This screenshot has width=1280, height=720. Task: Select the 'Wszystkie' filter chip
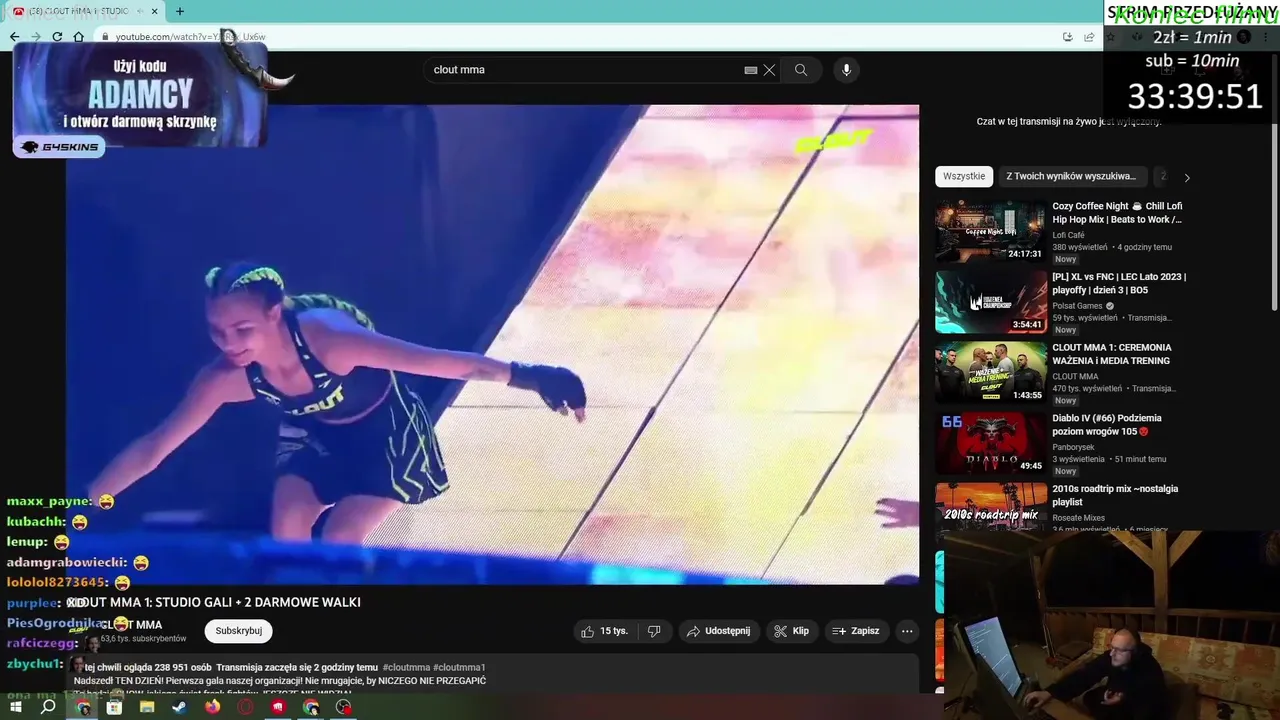tap(964, 176)
